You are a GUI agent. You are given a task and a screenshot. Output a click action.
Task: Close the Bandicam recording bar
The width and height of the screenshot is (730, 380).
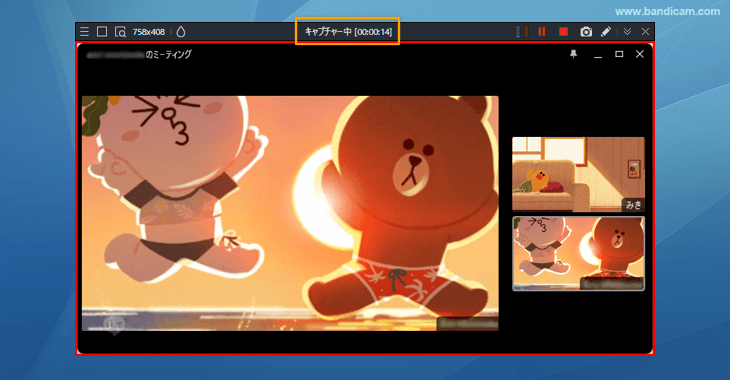pos(645,32)
